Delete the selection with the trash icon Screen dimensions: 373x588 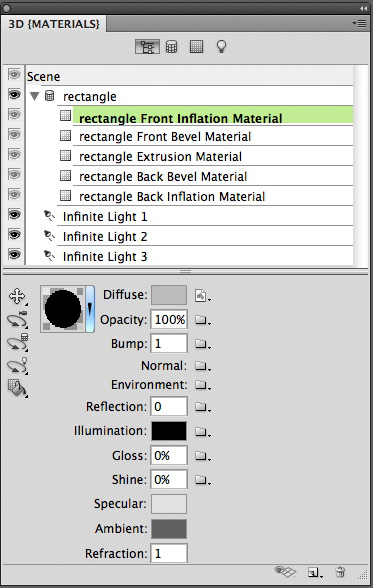340,572
